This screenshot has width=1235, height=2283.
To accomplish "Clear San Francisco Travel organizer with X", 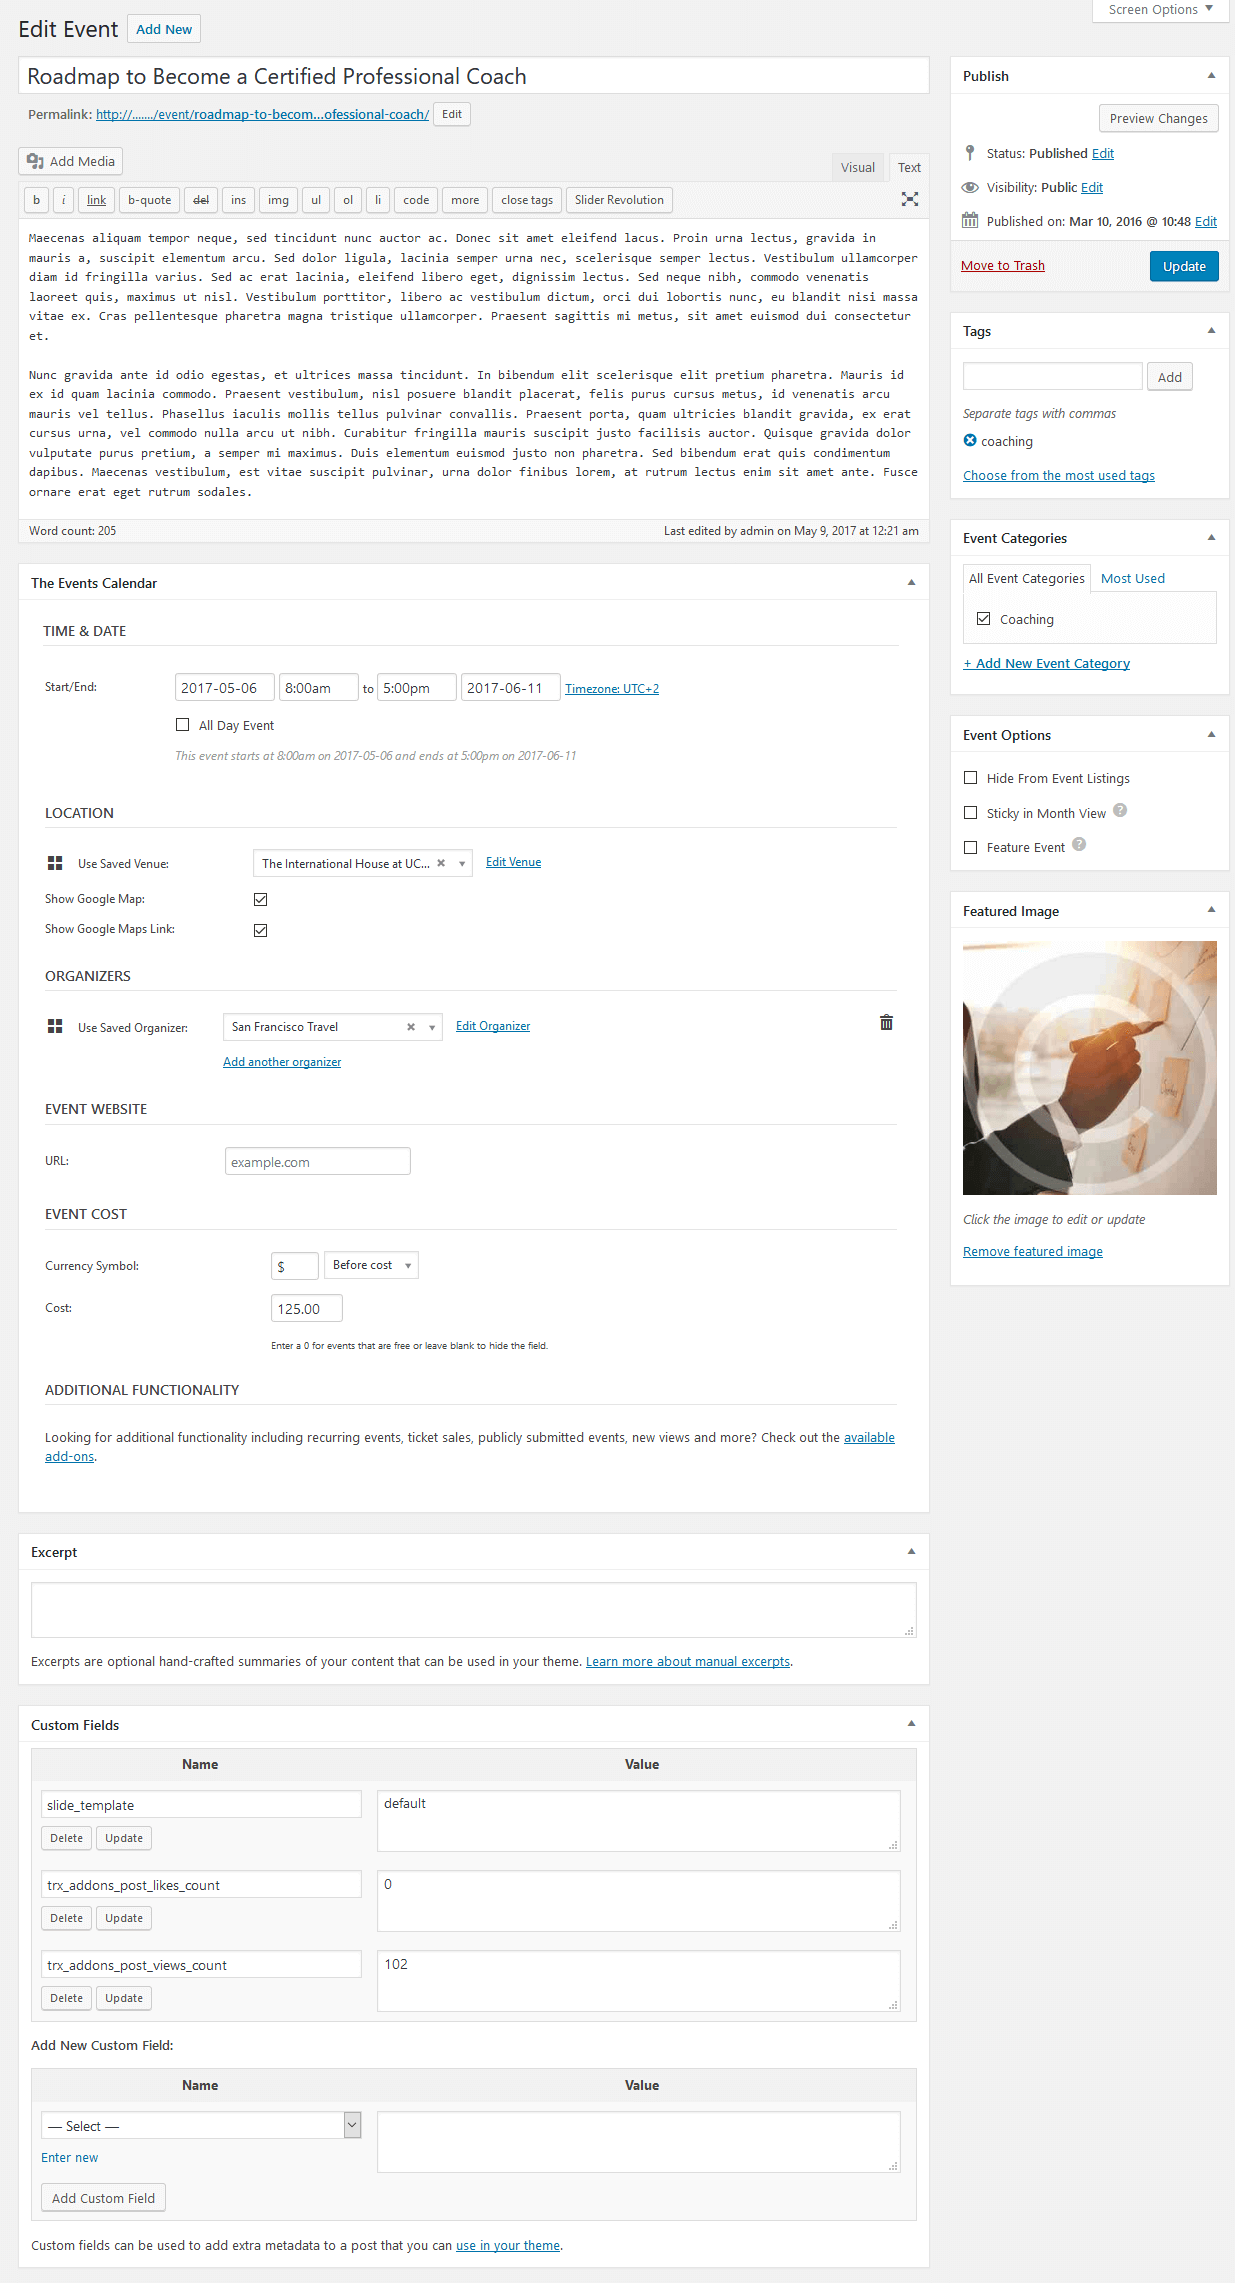I will [x=411, y=1027].
